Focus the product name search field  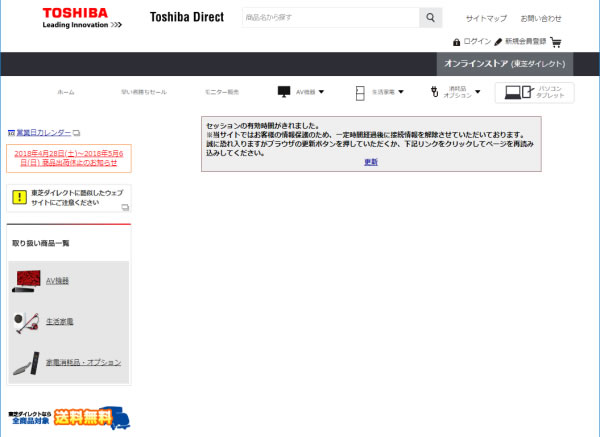tap(331, 18)
